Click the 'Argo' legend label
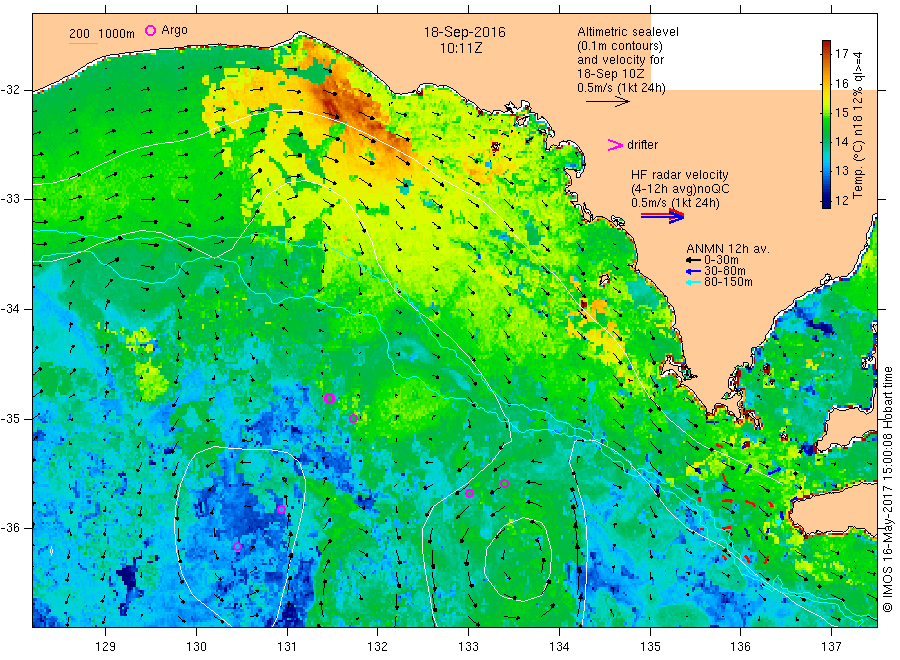This screenshot has width=900, height=660. tap(174, 30)
